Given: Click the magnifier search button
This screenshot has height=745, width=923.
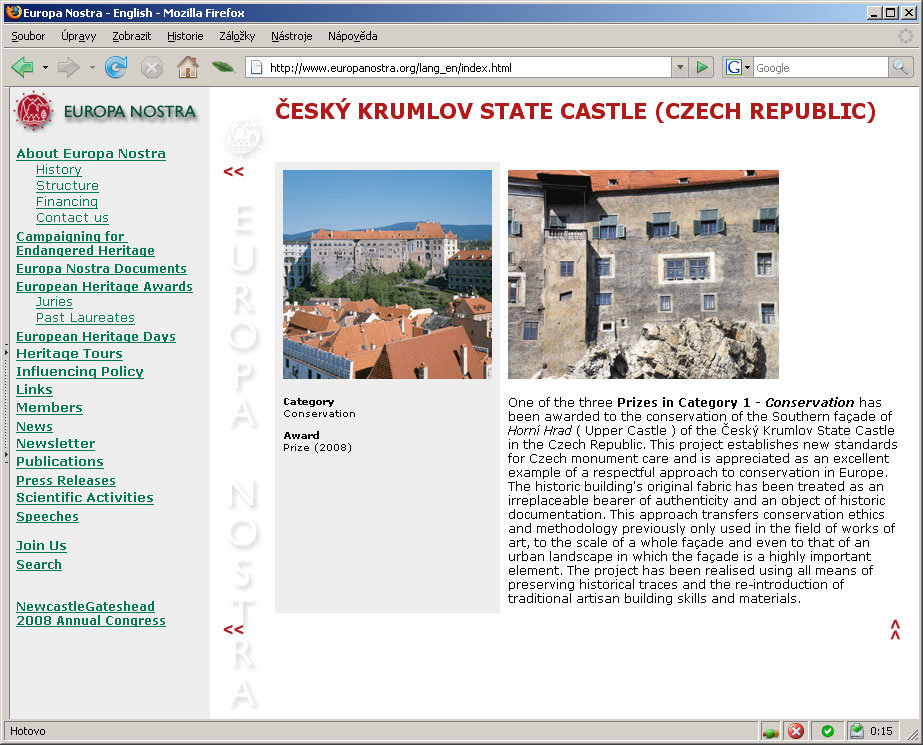Looking at the screenshot, I should [900, 67].
